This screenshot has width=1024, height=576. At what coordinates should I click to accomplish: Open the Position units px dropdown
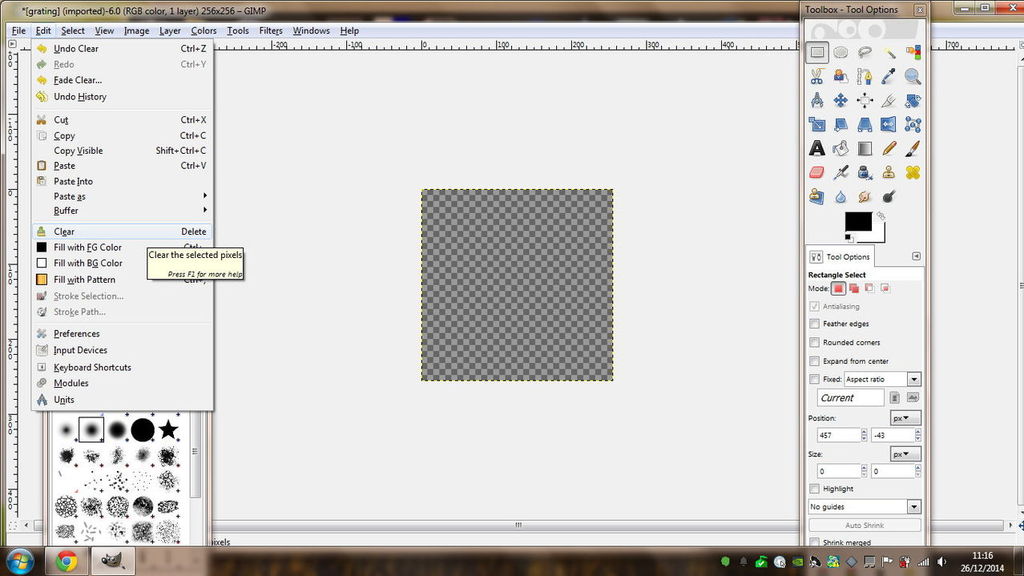905,418
